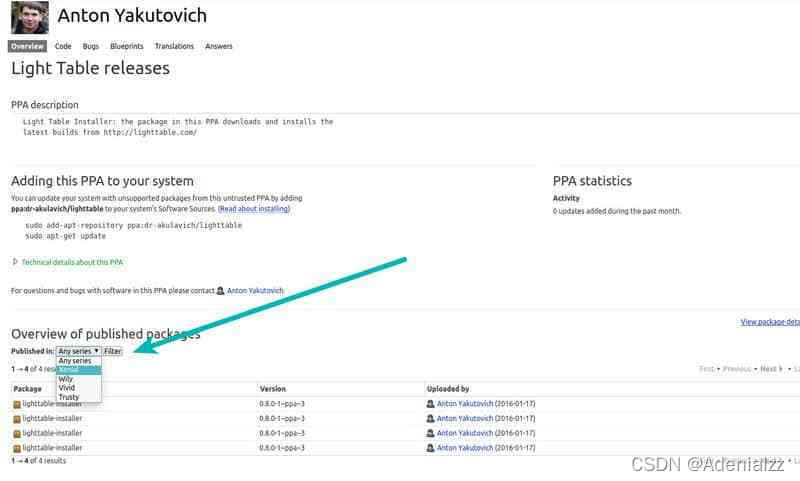Click person icon beside contact Anton Yakutovich
The image size is (800, 481).
click(x=220, y=291)
